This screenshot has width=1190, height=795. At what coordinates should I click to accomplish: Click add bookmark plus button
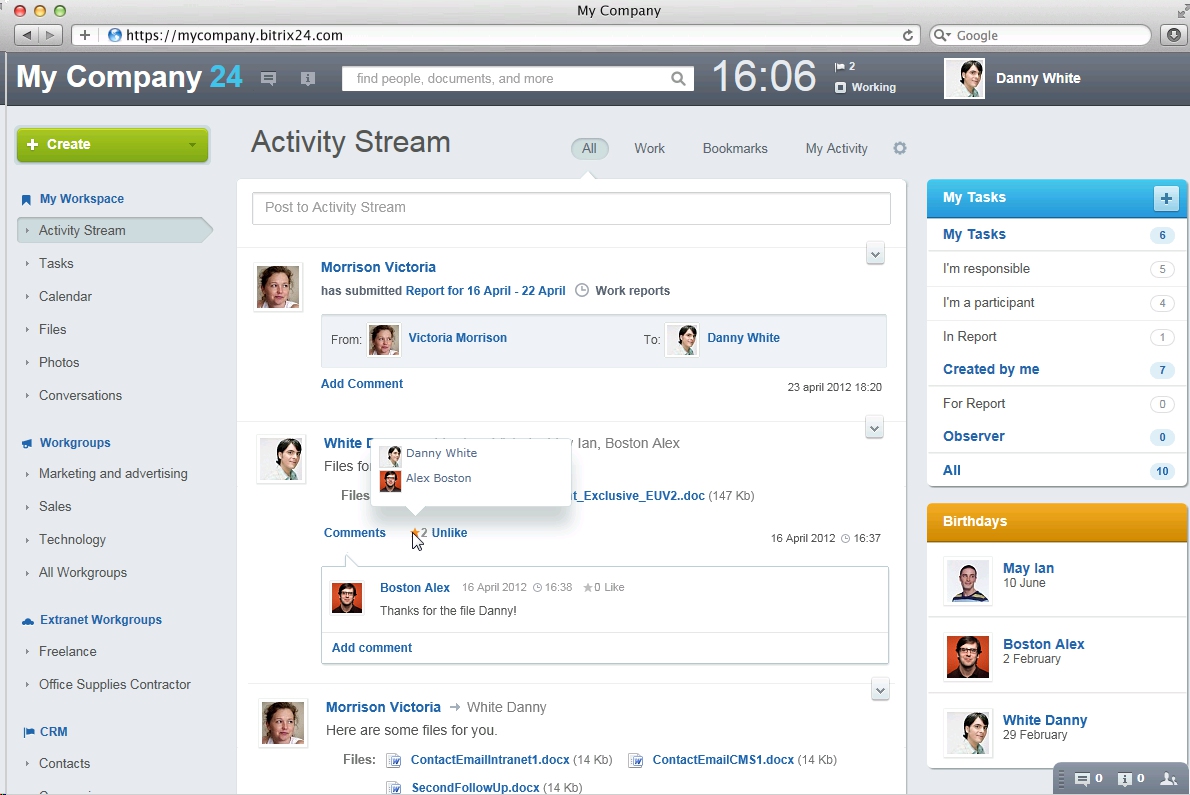point(84,35)
